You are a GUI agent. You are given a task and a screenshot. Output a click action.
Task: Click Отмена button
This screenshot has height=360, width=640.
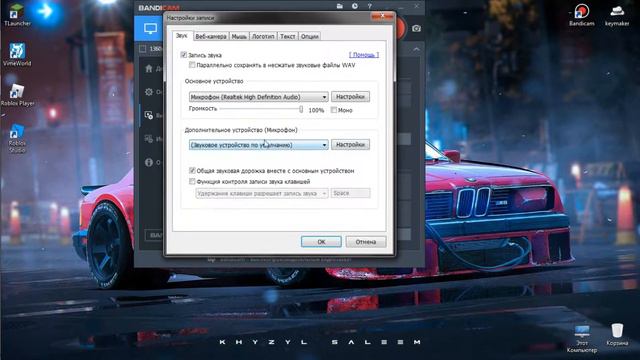[366, 242]
